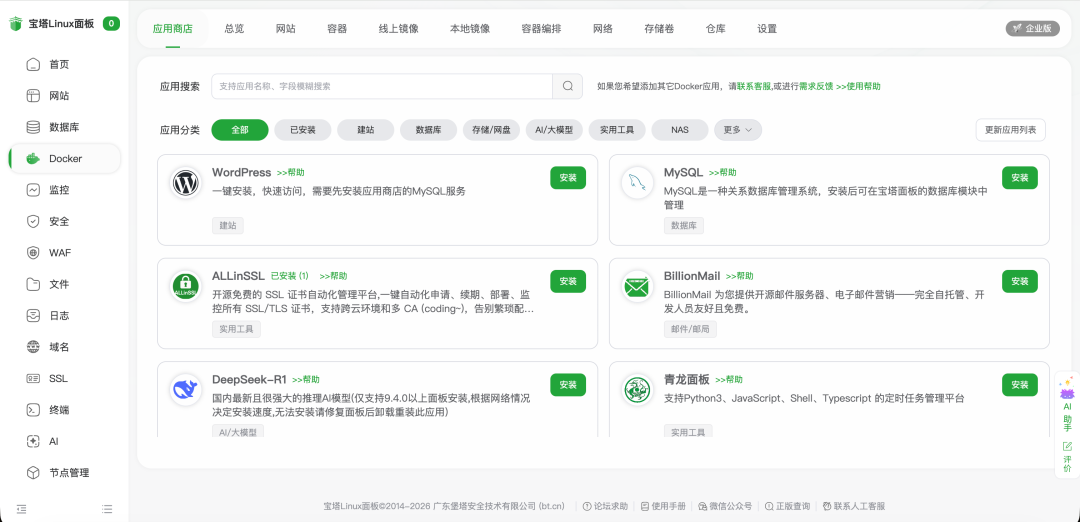Open the 设置 tab
The image size is (1080, 522).
point(767,29)
